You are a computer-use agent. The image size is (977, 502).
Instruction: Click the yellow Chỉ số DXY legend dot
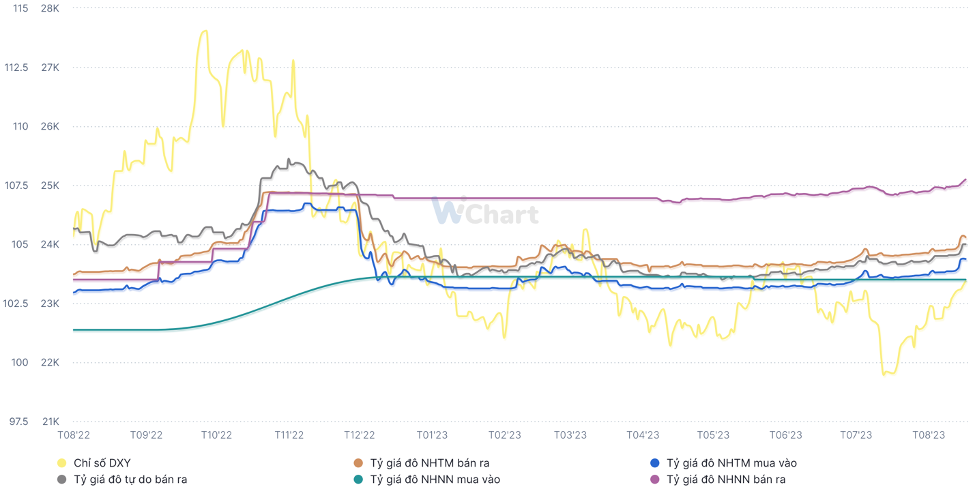[x=62, y=463]
